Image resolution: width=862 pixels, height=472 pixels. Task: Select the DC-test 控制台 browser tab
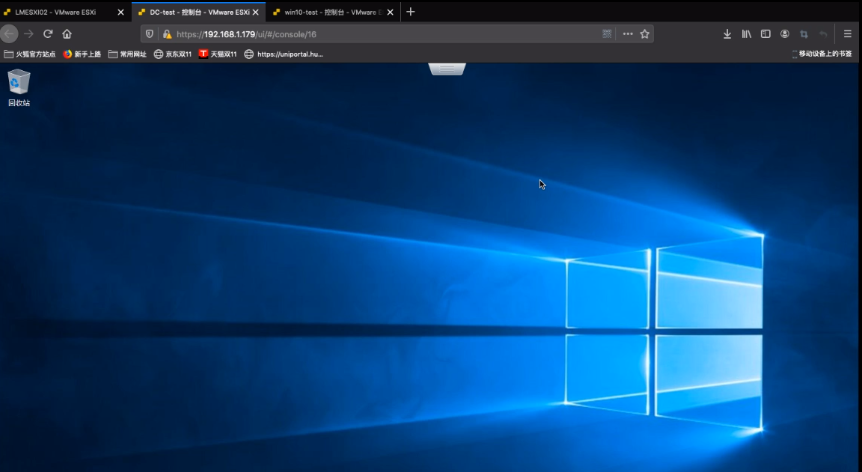(x=198, y=12)
